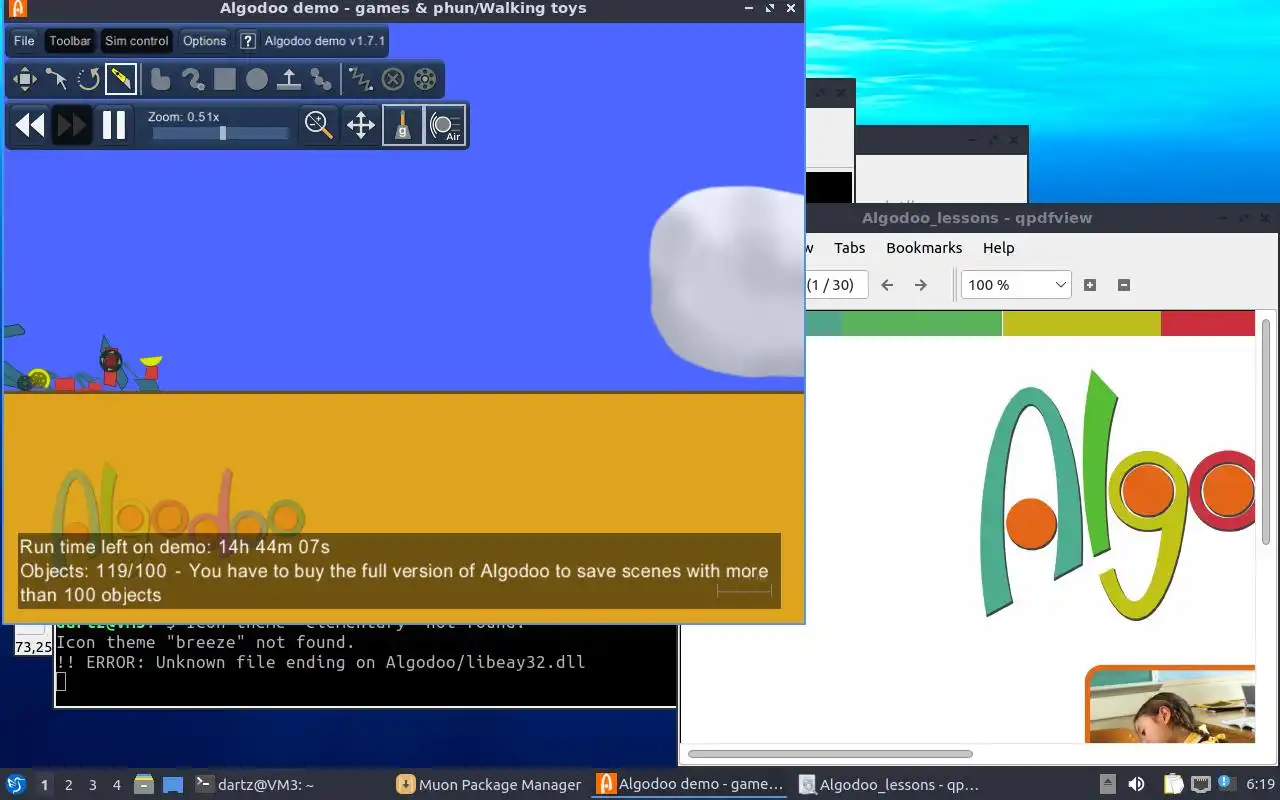The width and height of the screenshot is (1280, 800).
Task: Undo with the rewind double-arrow button
Action: (30, 125)
